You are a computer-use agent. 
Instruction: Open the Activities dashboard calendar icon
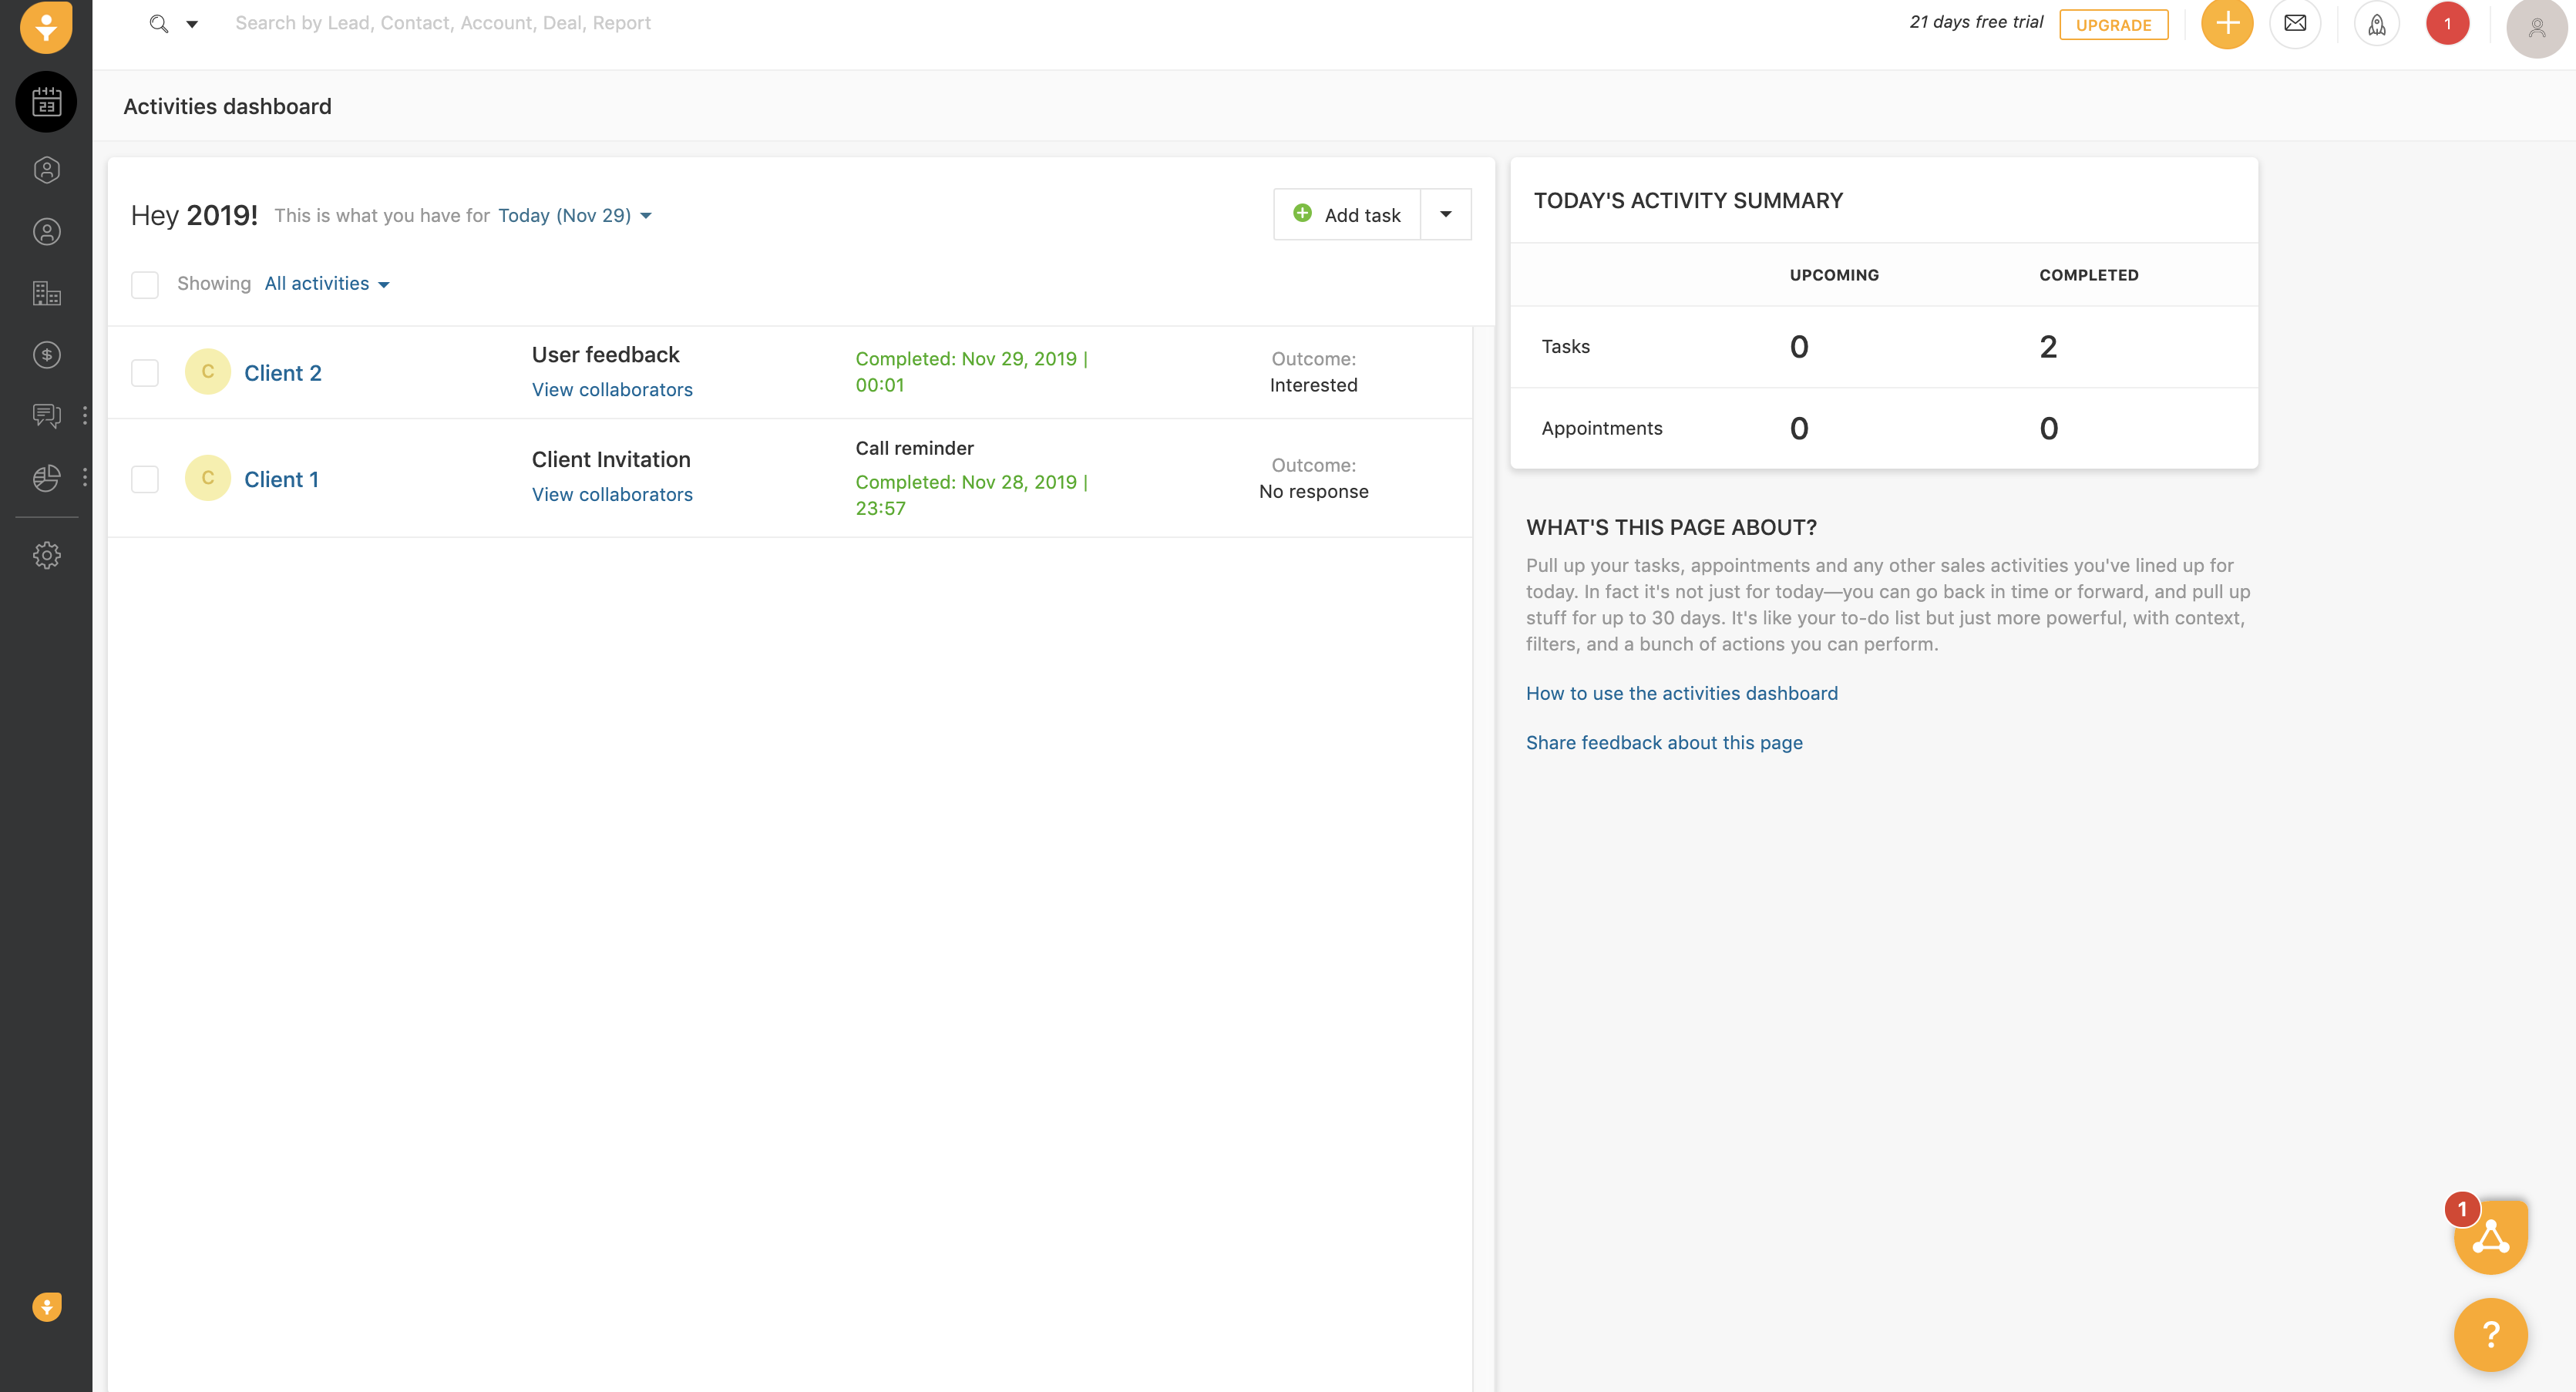click(46, 101)
